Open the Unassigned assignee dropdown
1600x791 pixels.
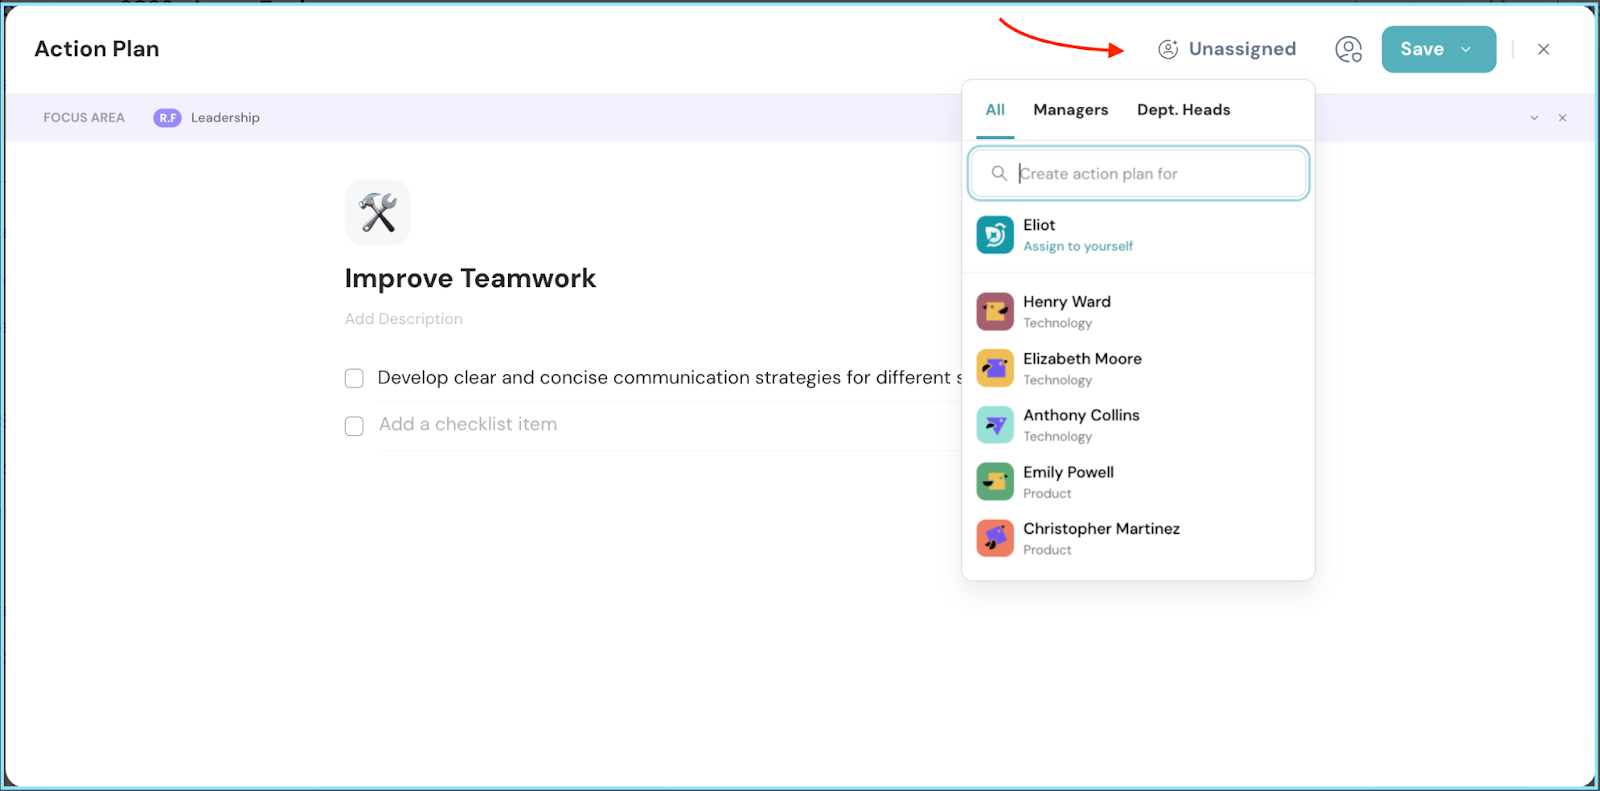point(1227,49)
